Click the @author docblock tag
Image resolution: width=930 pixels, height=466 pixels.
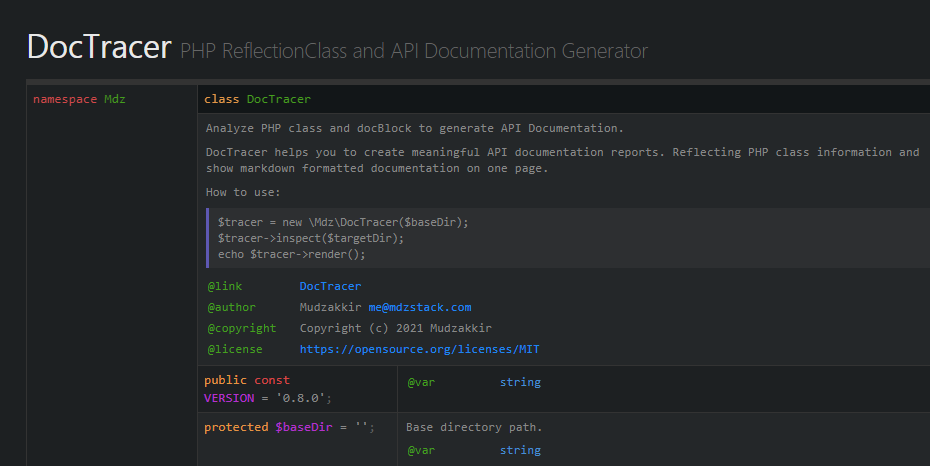(231, 307)
